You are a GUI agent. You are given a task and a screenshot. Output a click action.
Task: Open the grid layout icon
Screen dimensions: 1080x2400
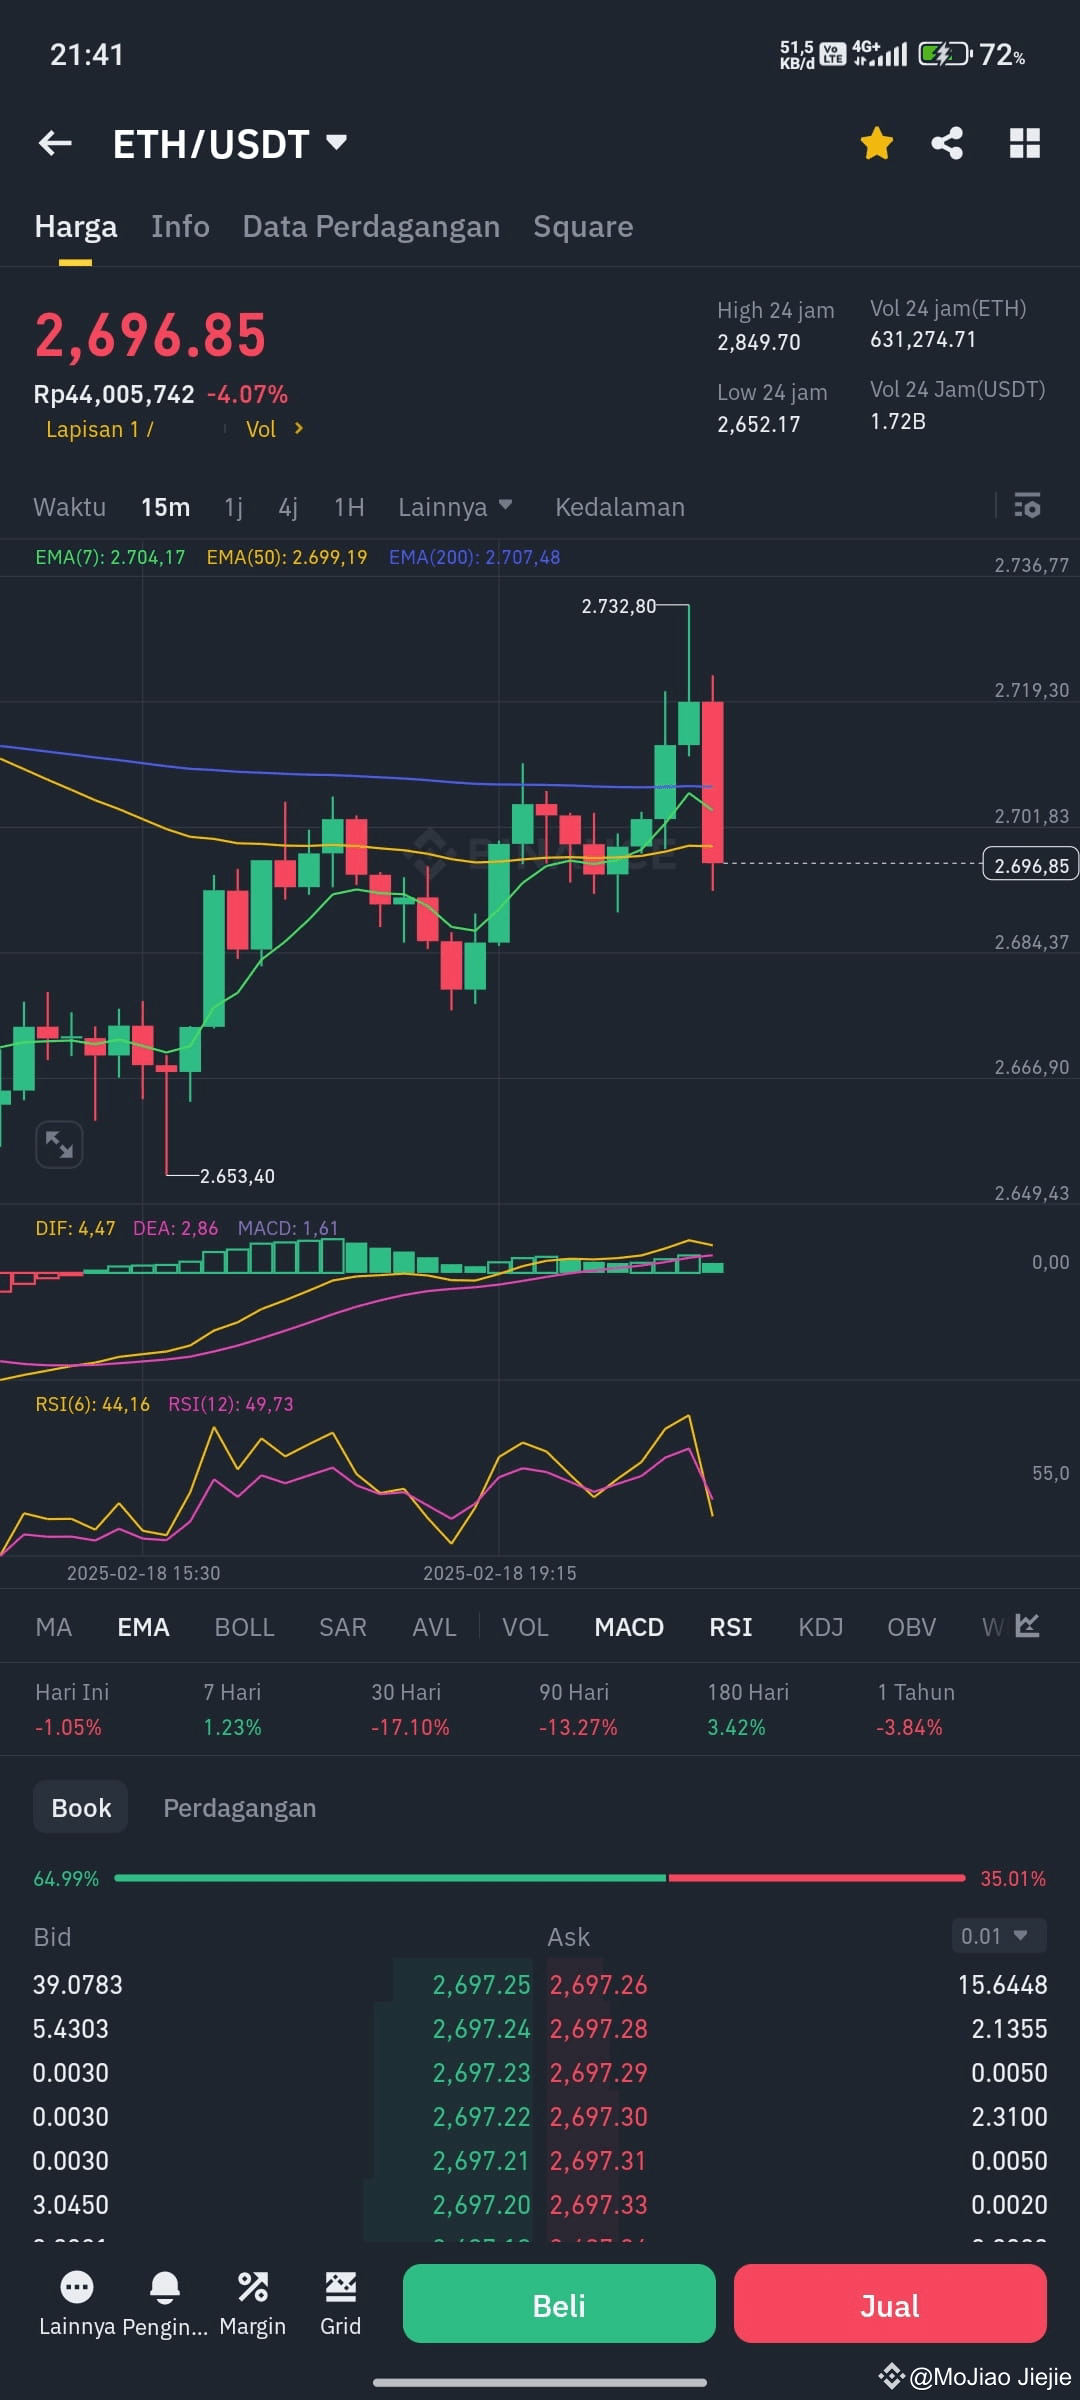pyautogui.click(x=1025, y=143)
